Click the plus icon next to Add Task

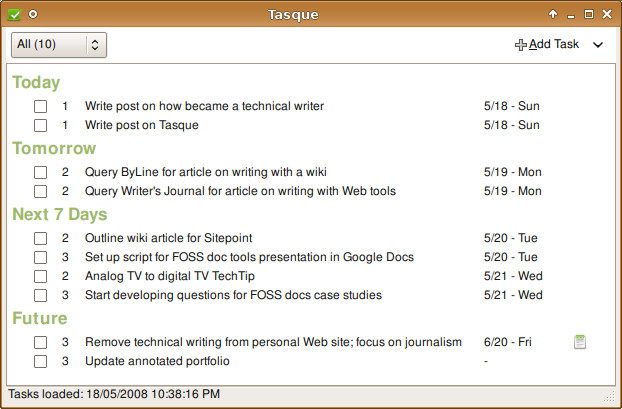click(x=520, y=45)
